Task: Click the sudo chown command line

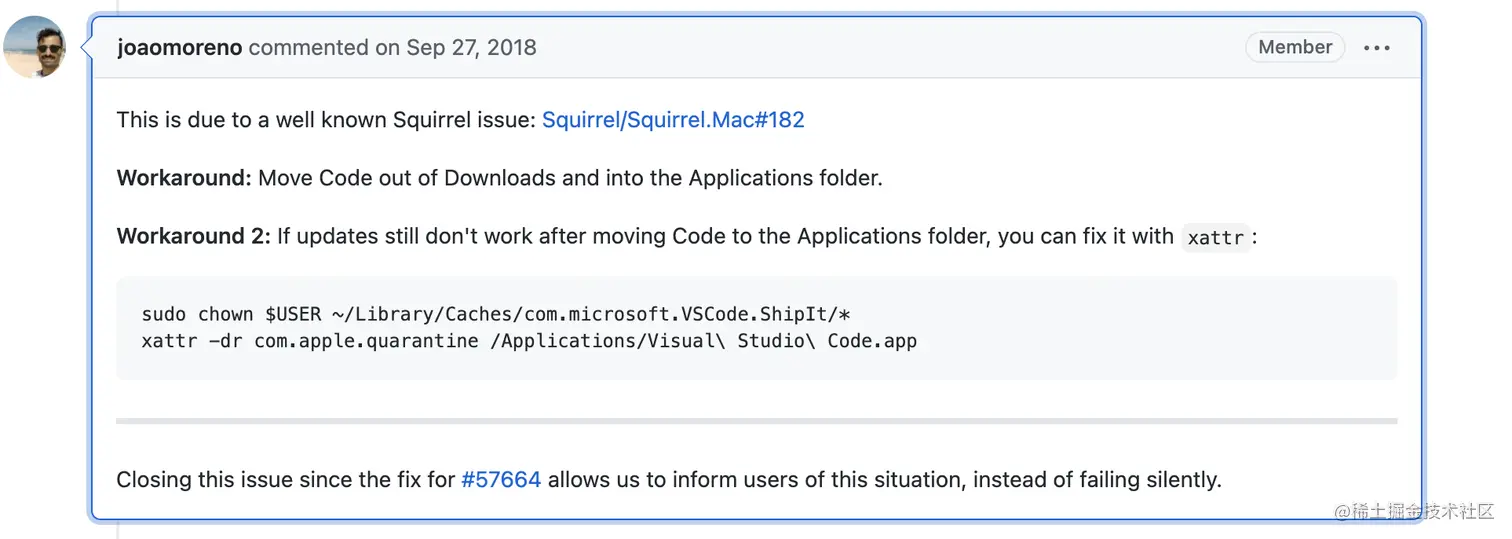Action: tap(495, 314)
